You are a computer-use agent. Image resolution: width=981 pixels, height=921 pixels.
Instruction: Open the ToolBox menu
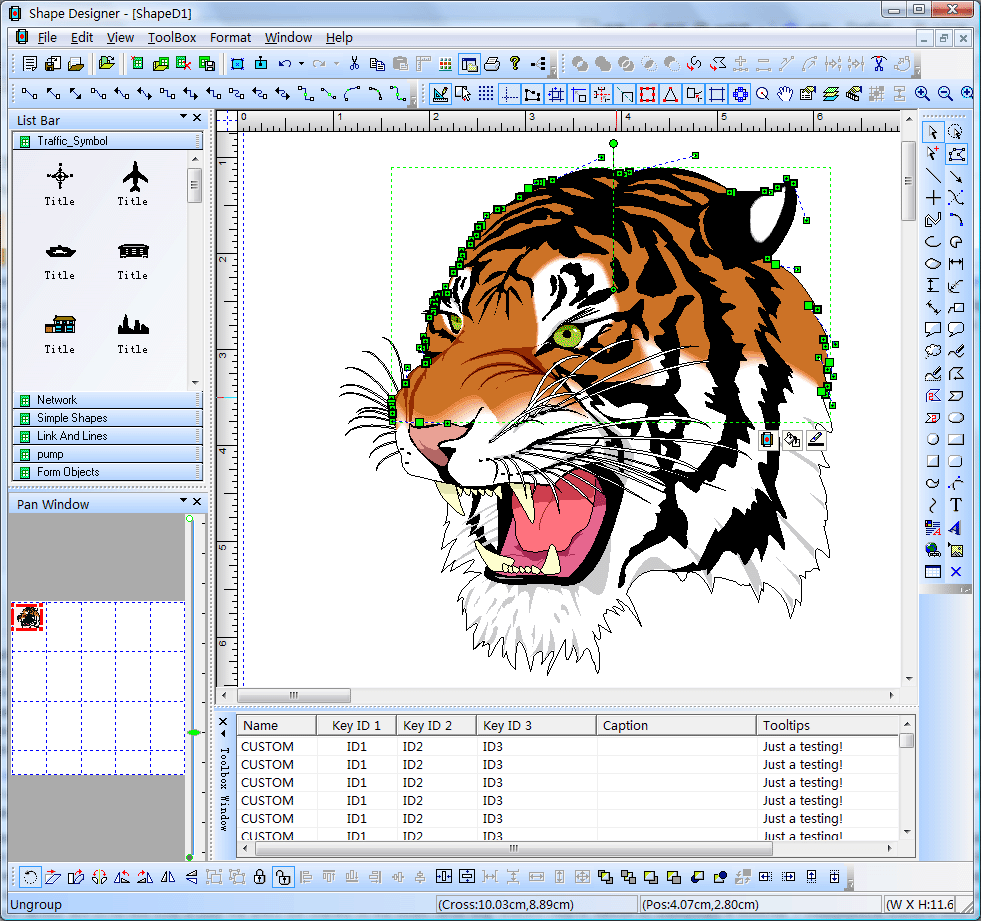[172, 38]
